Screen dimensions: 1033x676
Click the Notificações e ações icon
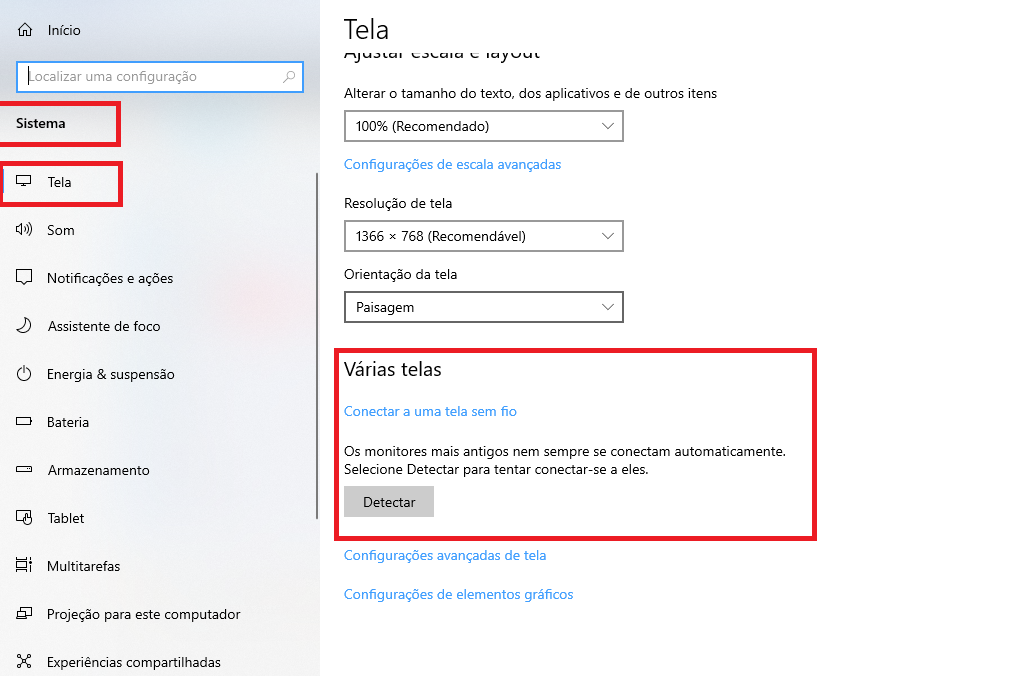[x=24, y=277]
